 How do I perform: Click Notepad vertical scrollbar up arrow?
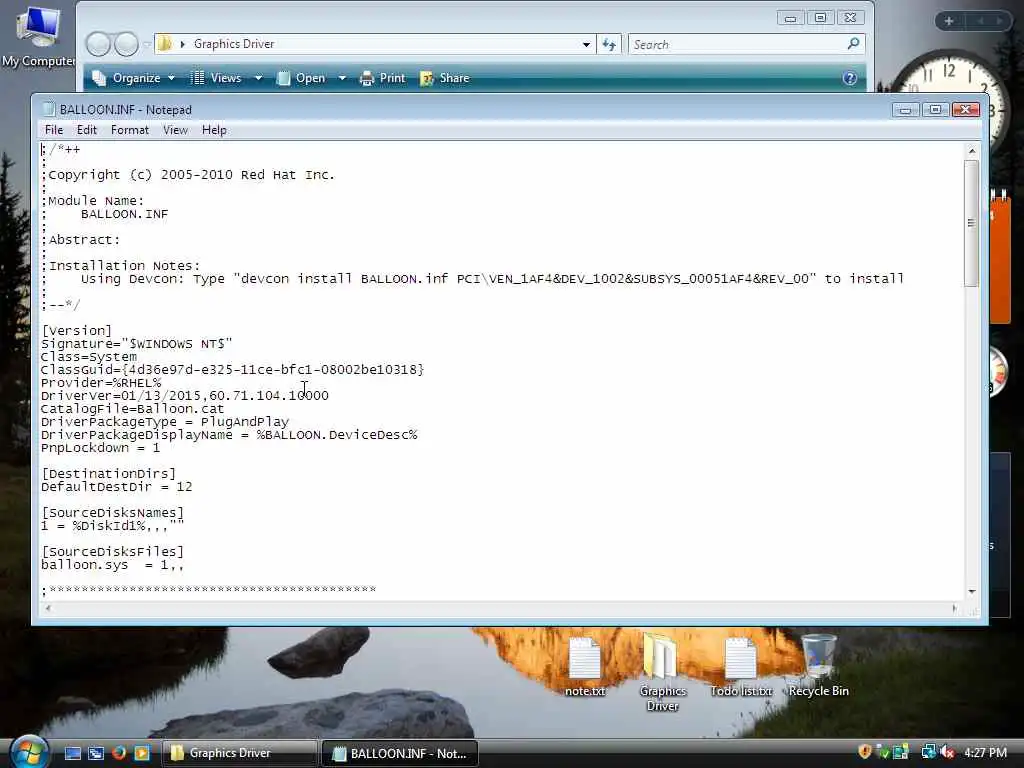[x=972, y=151]
